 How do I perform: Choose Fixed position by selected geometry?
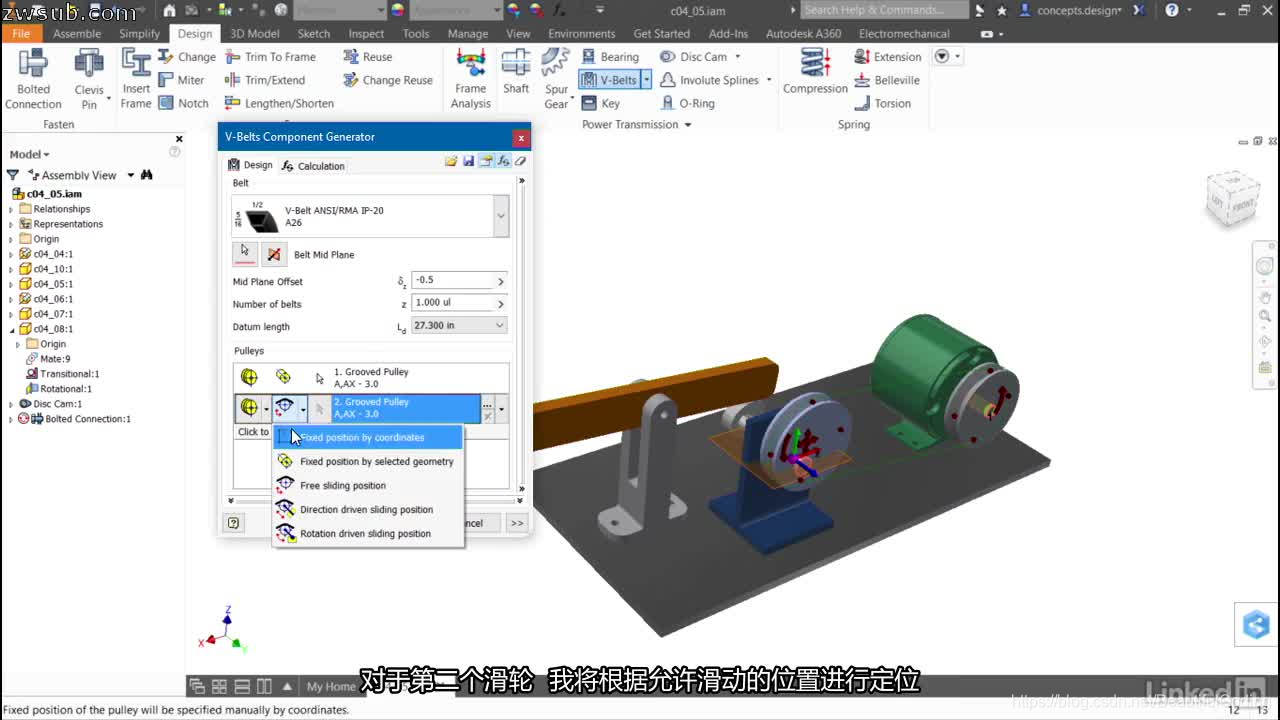click(368, 461)
